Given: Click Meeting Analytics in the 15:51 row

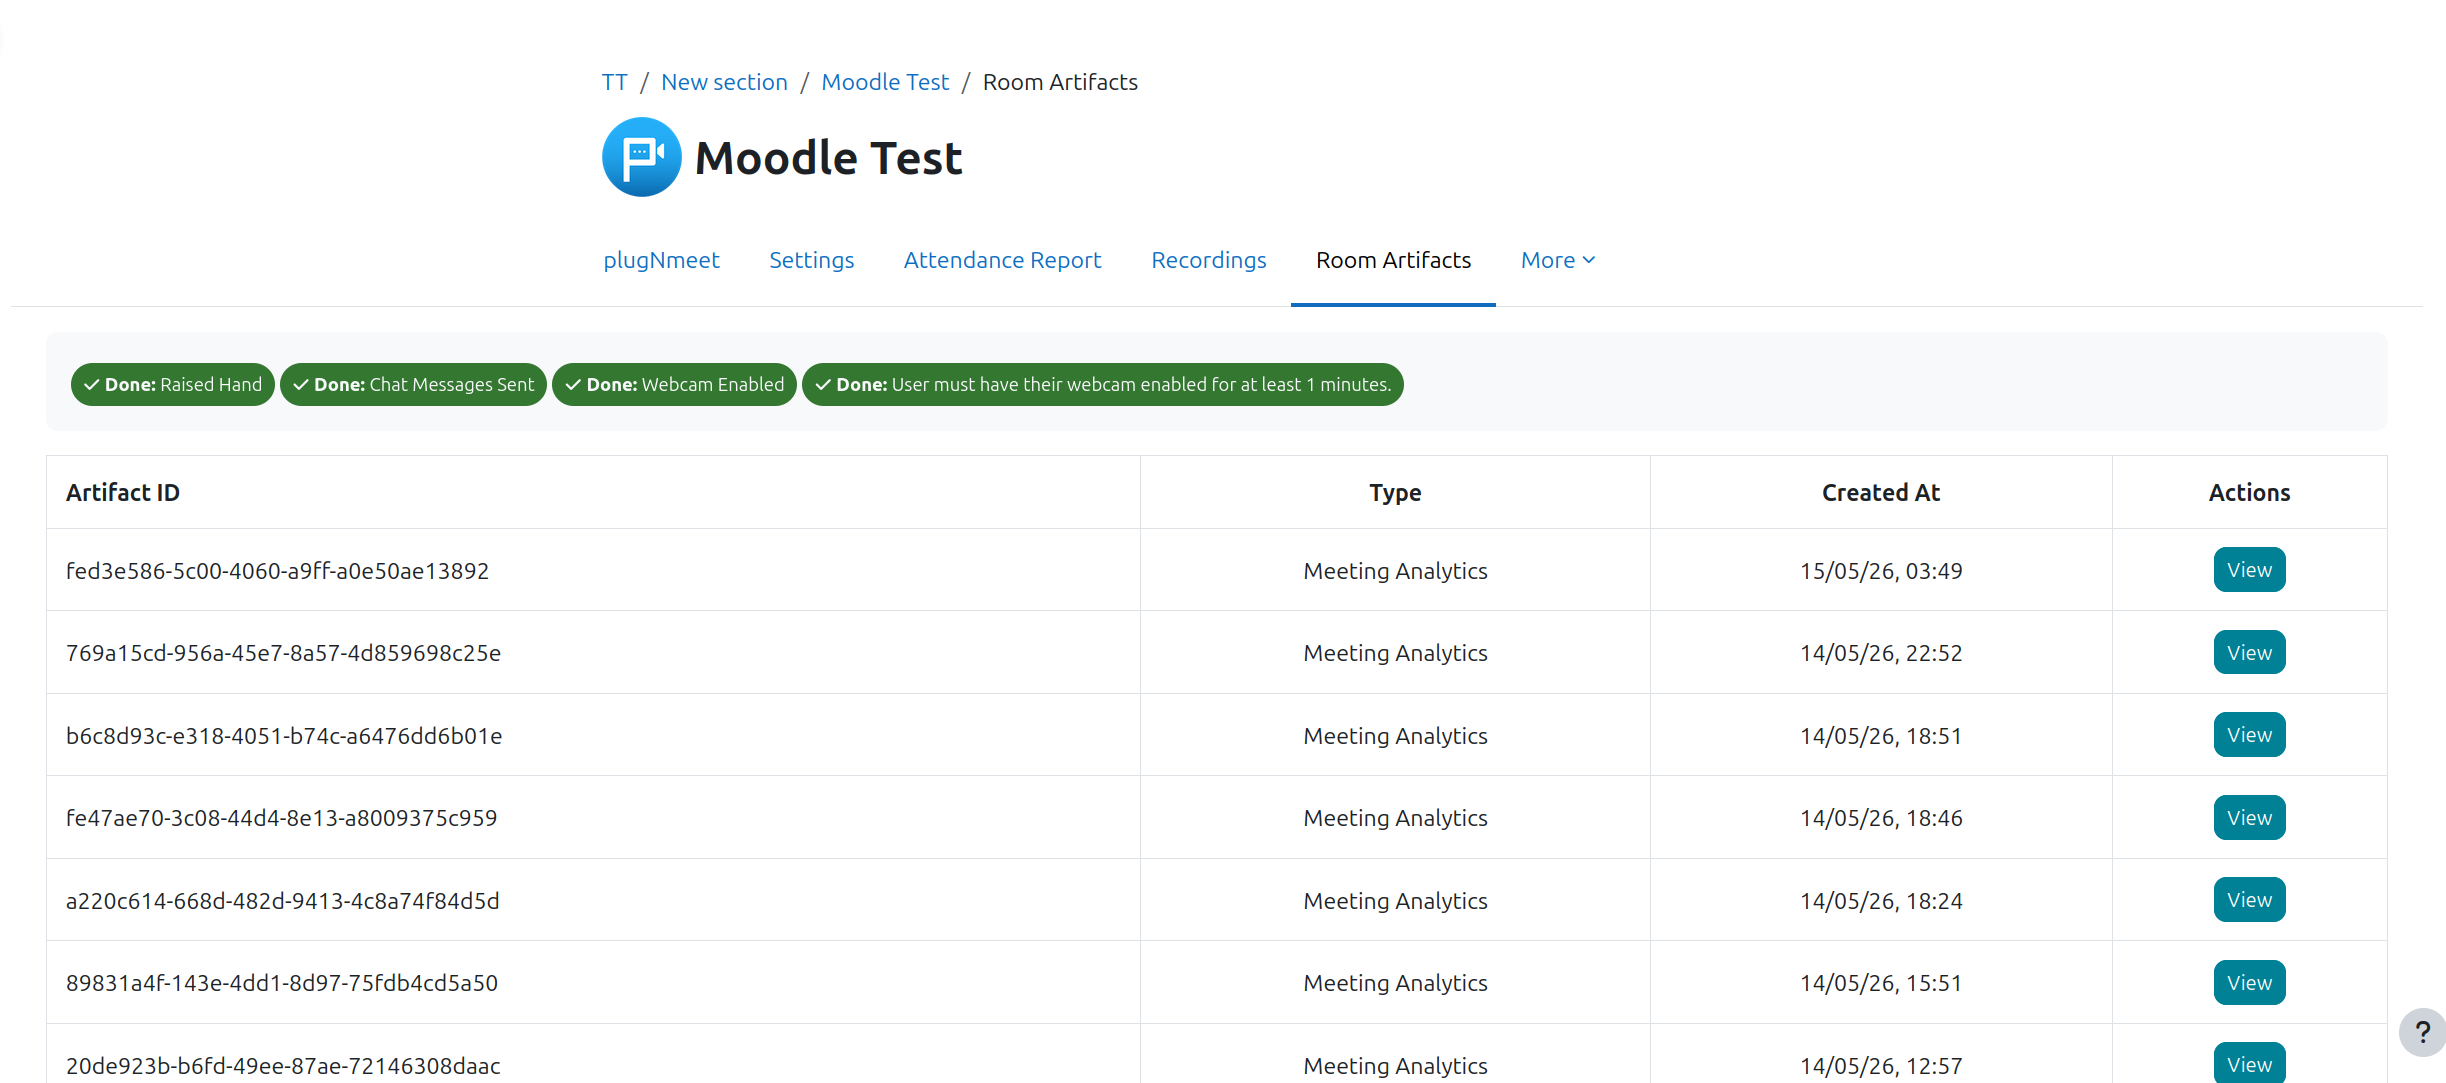Looking at the screenshot, I should pyautogui.click(x=1395, y=982).
